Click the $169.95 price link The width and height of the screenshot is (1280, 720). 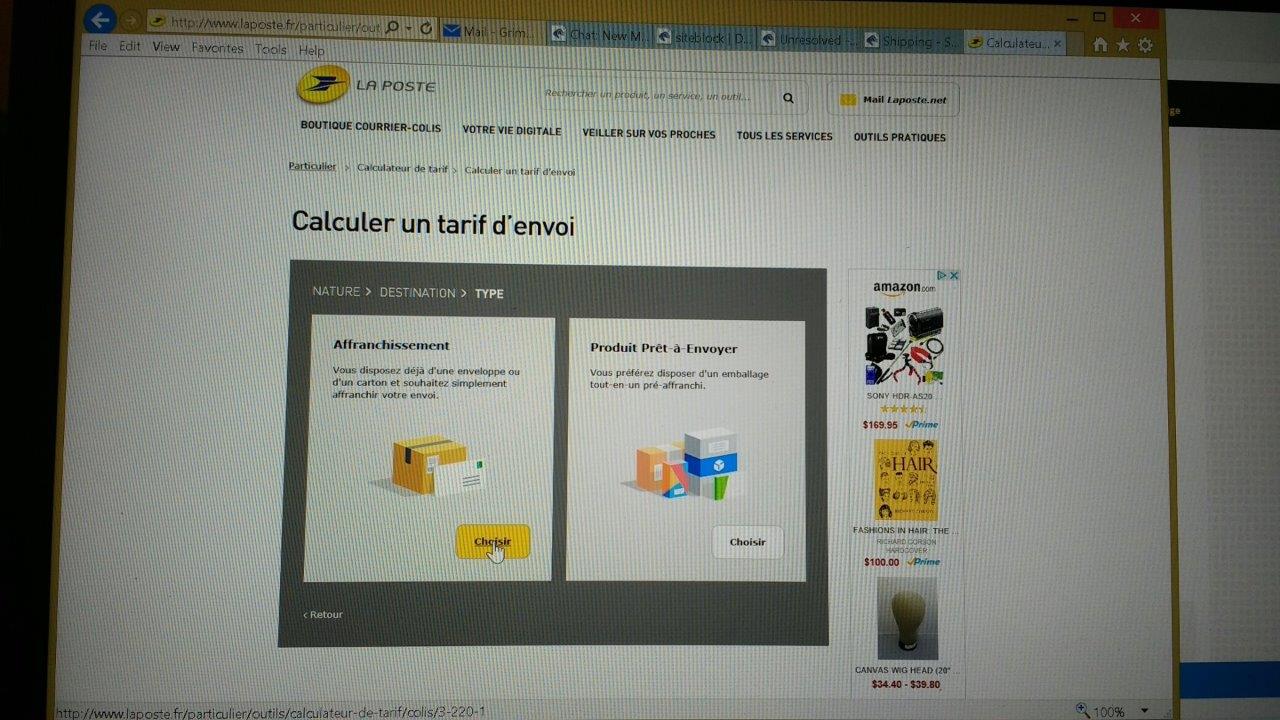pyautogui.click(x=880, y=425)
